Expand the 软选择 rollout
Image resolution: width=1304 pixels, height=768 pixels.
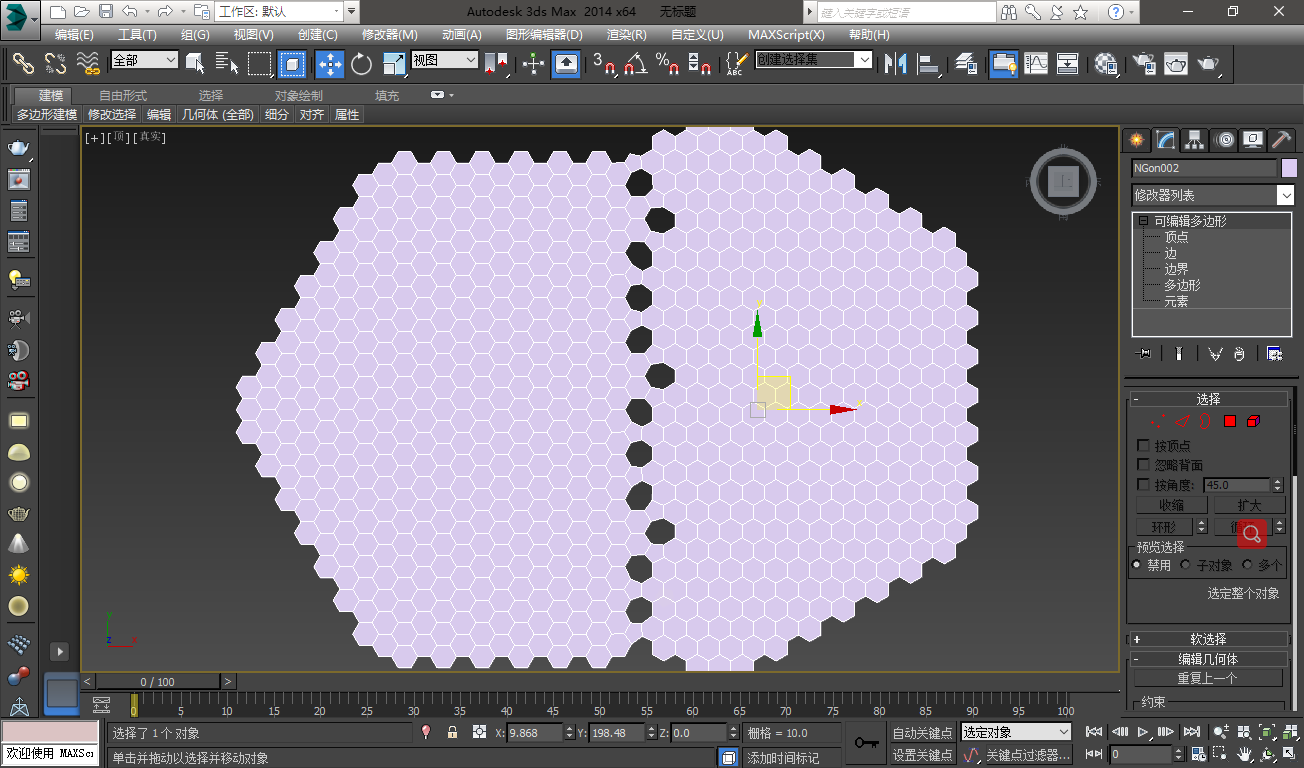(1208, 639)
